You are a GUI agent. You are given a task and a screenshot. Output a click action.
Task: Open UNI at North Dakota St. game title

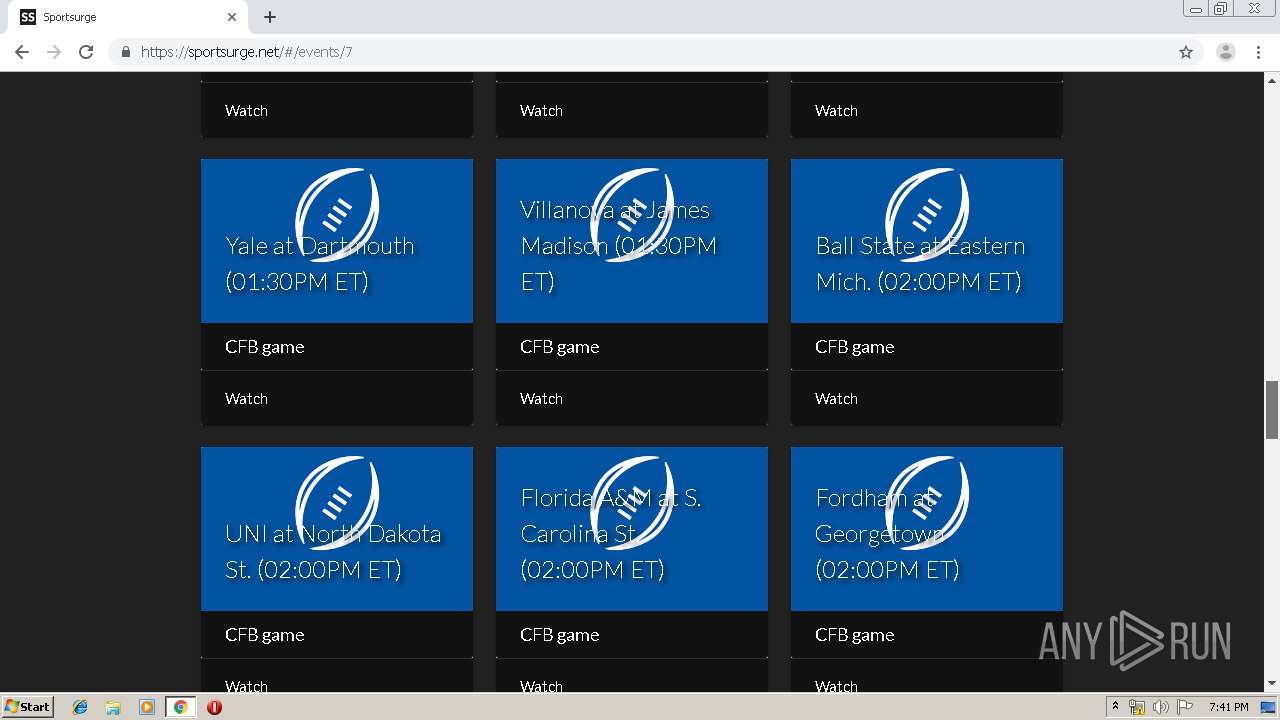tap(333, 552)
